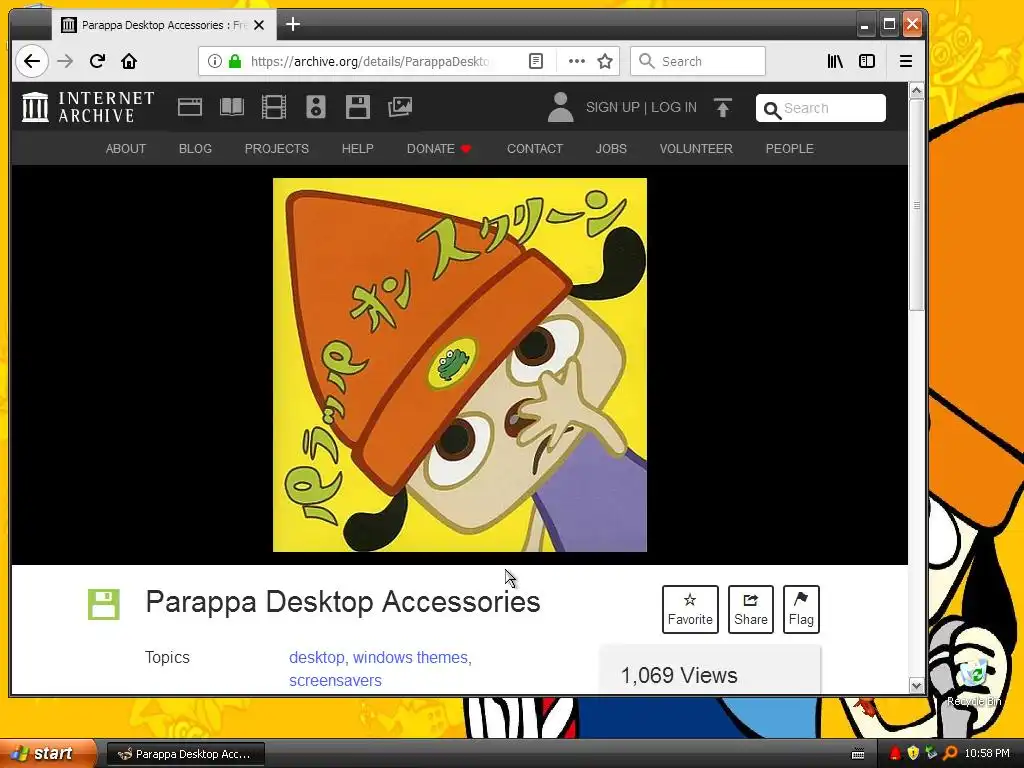The width and height of the screenshot is (1024, 768).
Task: Open the Firefox hamburger menu
Action: click(906, 61)
